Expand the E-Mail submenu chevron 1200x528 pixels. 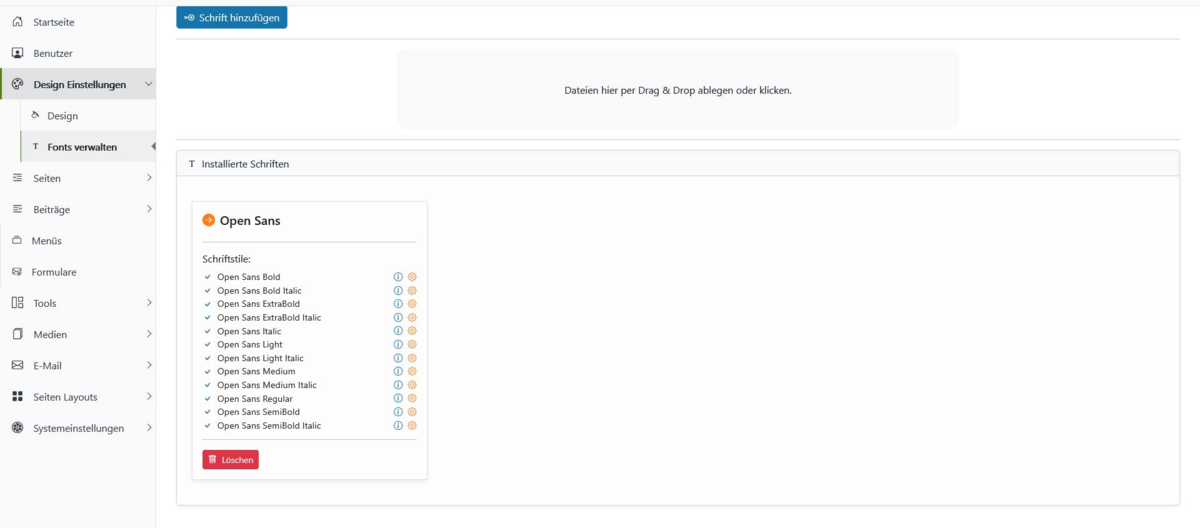[x=149, y=365]
